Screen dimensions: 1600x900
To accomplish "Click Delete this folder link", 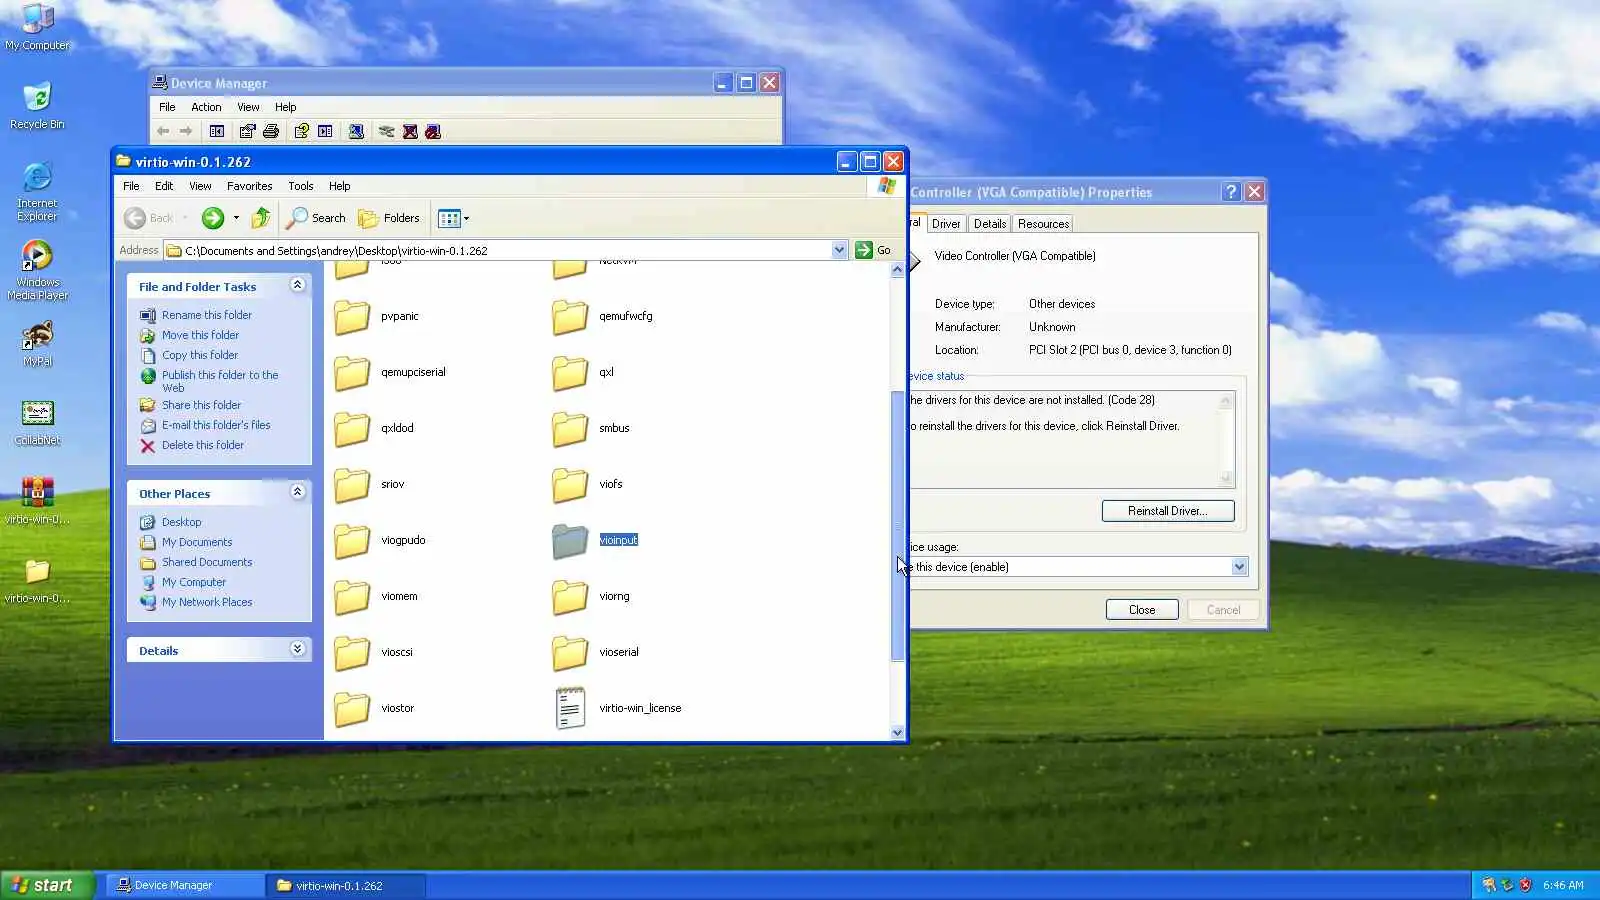I will pyautogui.click(x=203, y=445).
